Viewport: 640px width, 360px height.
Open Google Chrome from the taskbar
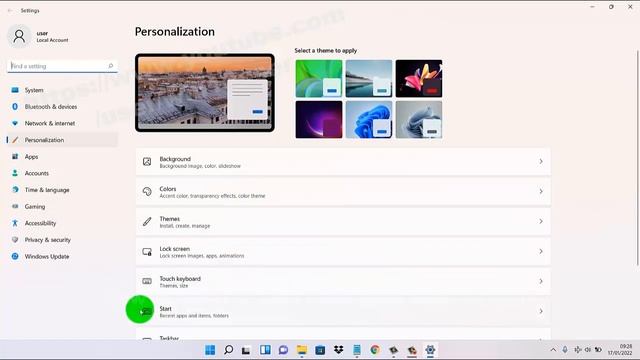(375, 350)
